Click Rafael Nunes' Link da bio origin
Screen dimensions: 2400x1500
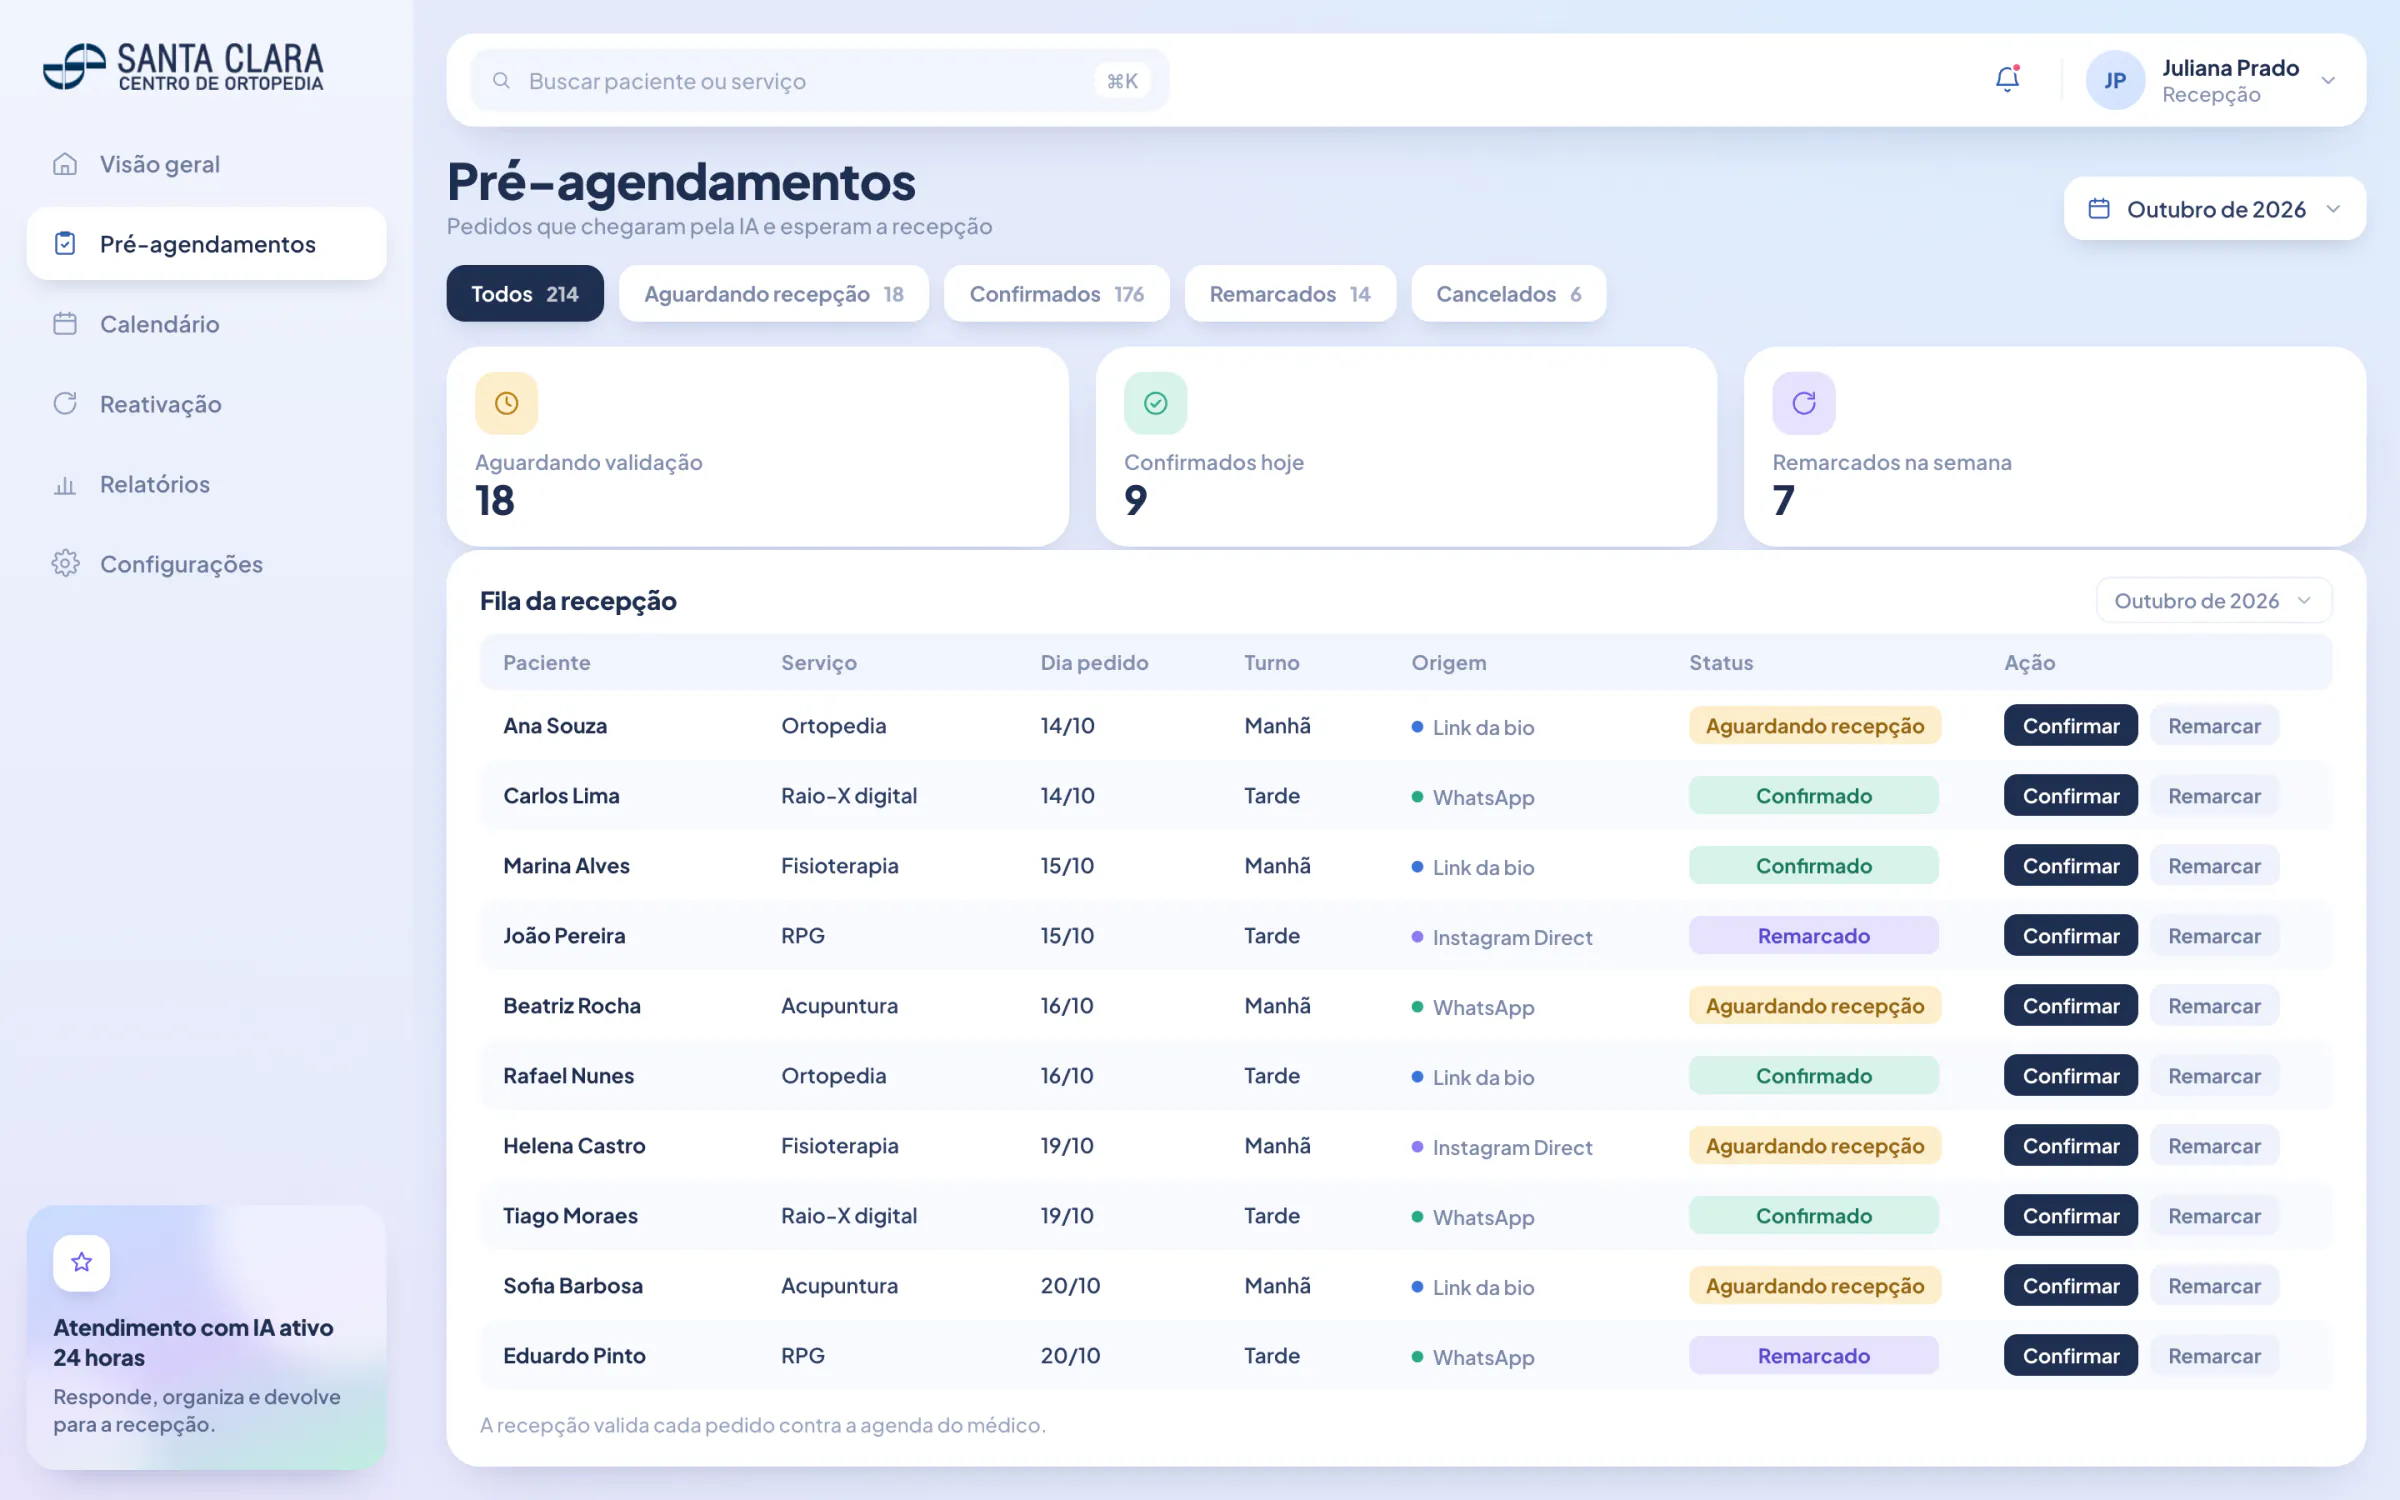click(x=1472, y=1077)
